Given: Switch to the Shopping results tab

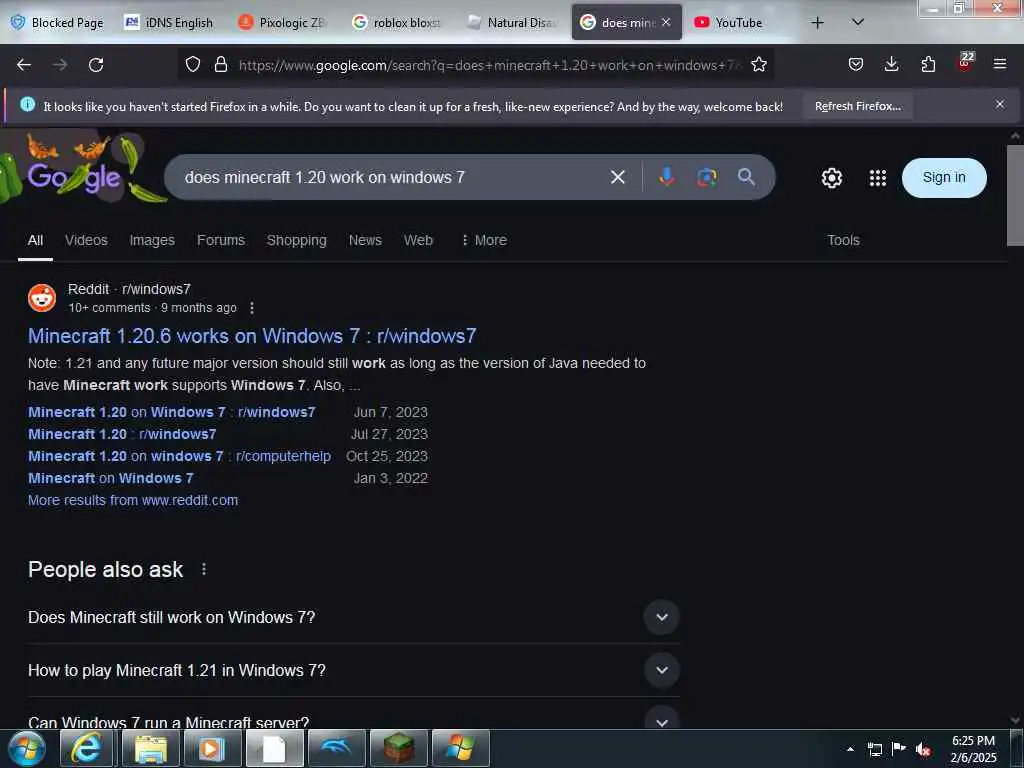Looking at the screenshot, I should [296, 240].
